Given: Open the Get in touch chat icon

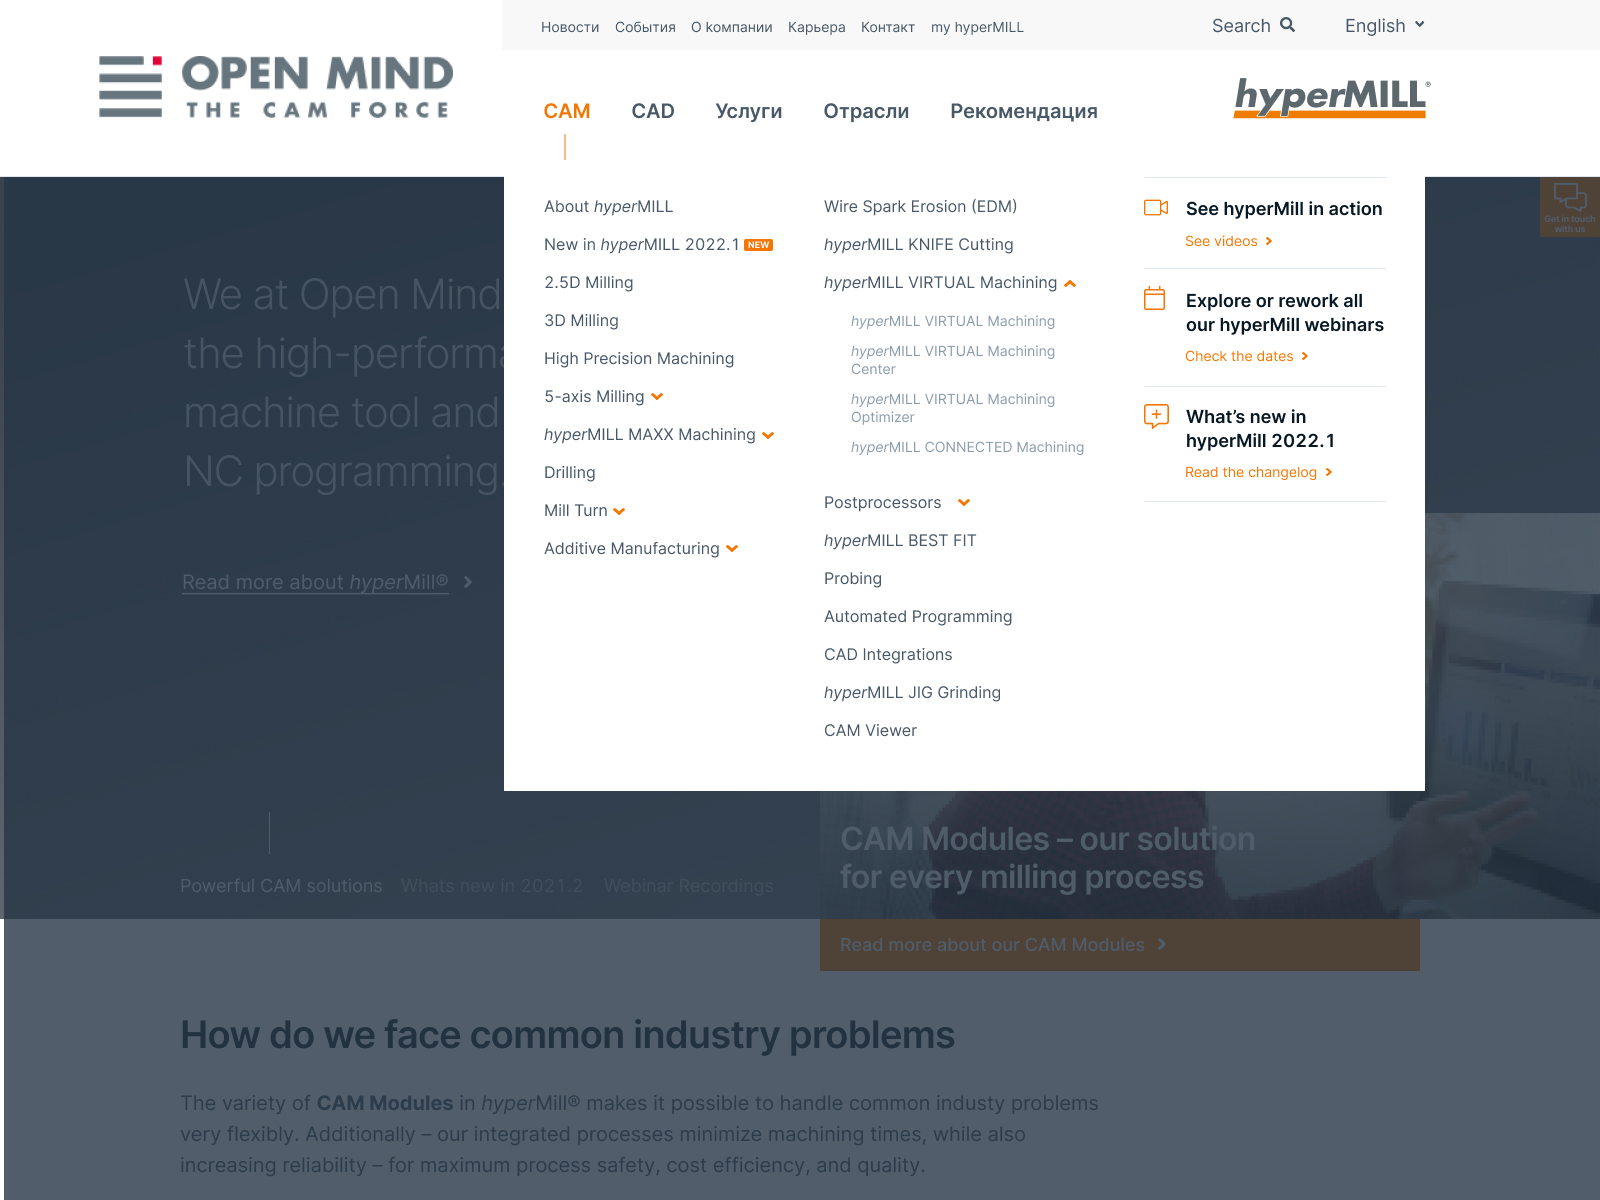Looking at the screenshot, I should [x=1570, y=207].
